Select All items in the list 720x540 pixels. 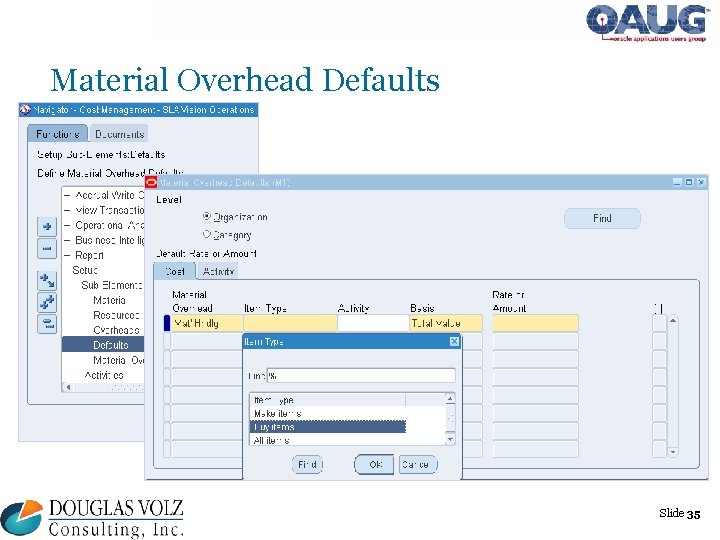click(x=328, y=440)
